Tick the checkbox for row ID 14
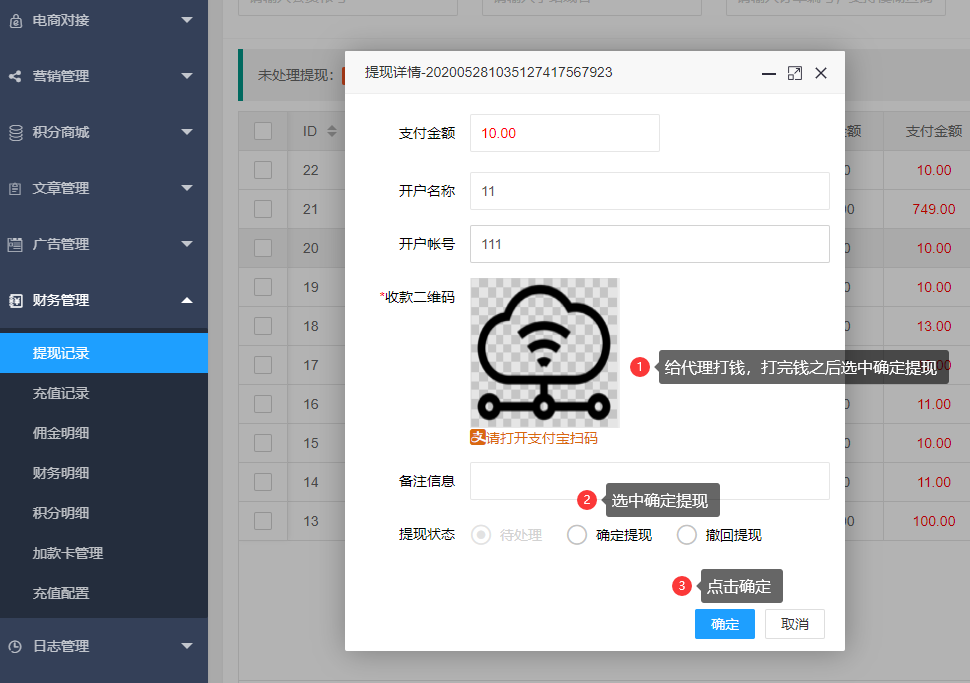The width and height of the screenshot is (970, 683). [x=263, y=482]
